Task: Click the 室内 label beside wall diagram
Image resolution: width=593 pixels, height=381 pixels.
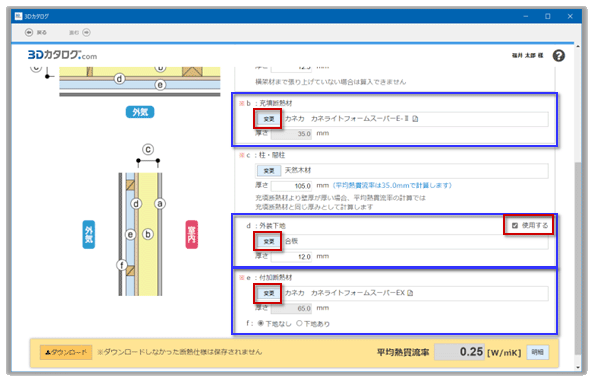Action: pyautogui.click(x=192, y=235)
